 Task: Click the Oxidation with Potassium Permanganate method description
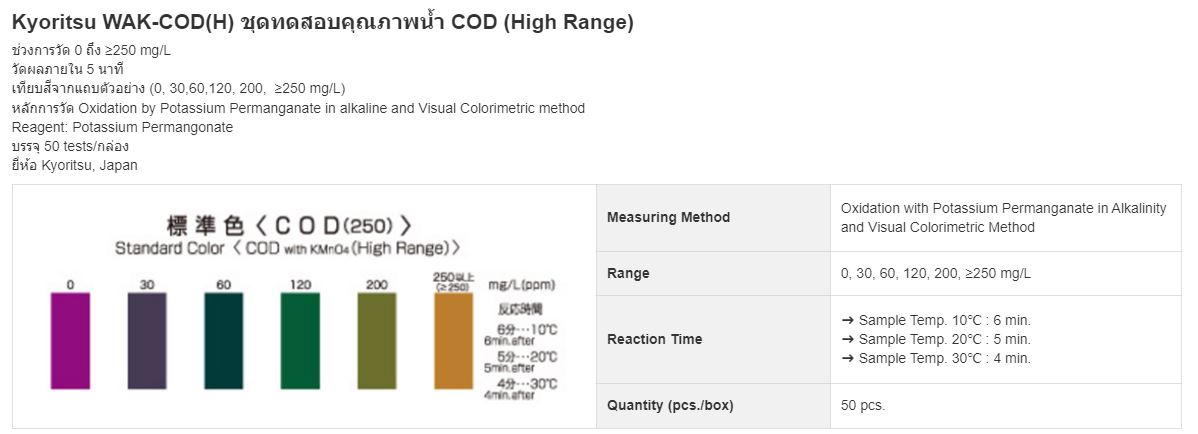[1004, 218]
